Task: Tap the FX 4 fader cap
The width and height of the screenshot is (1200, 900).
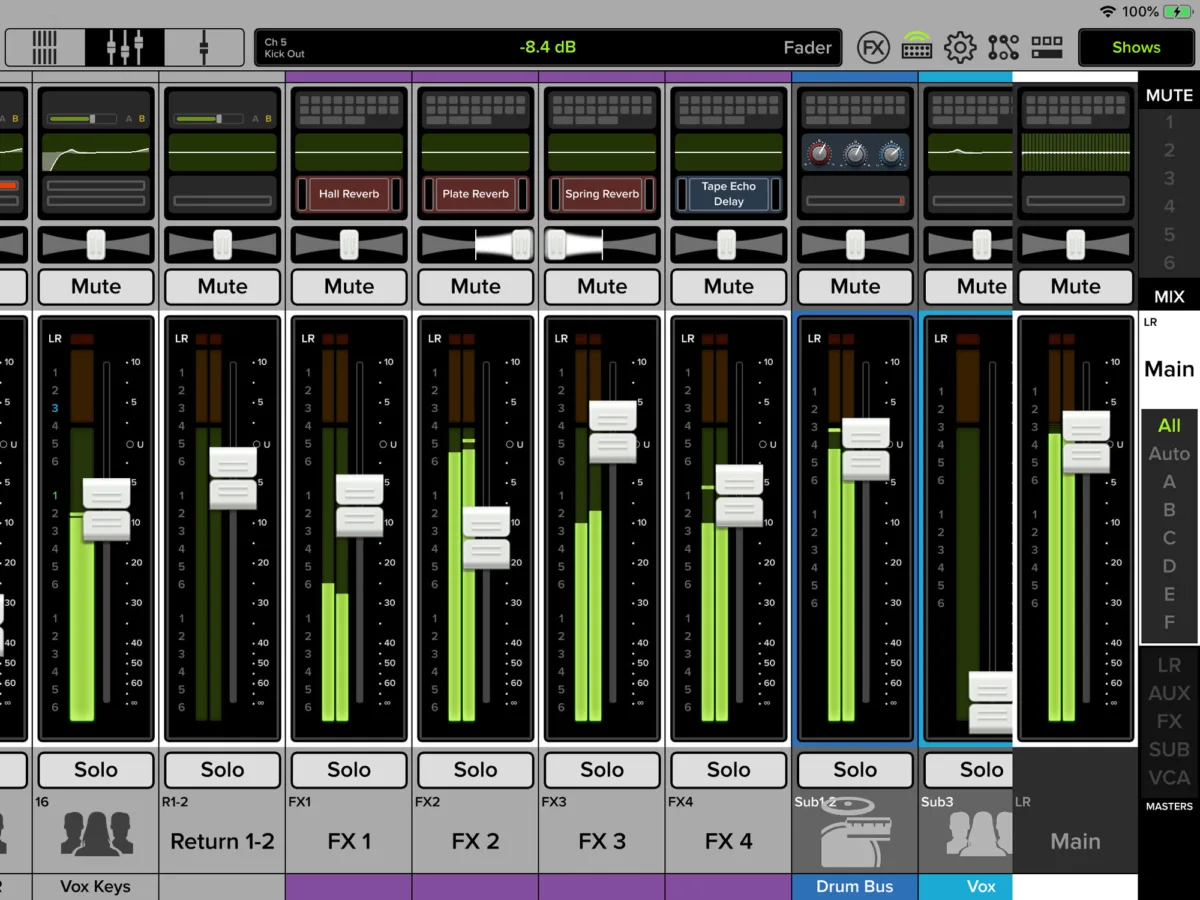Action: (x=739, y=496)
